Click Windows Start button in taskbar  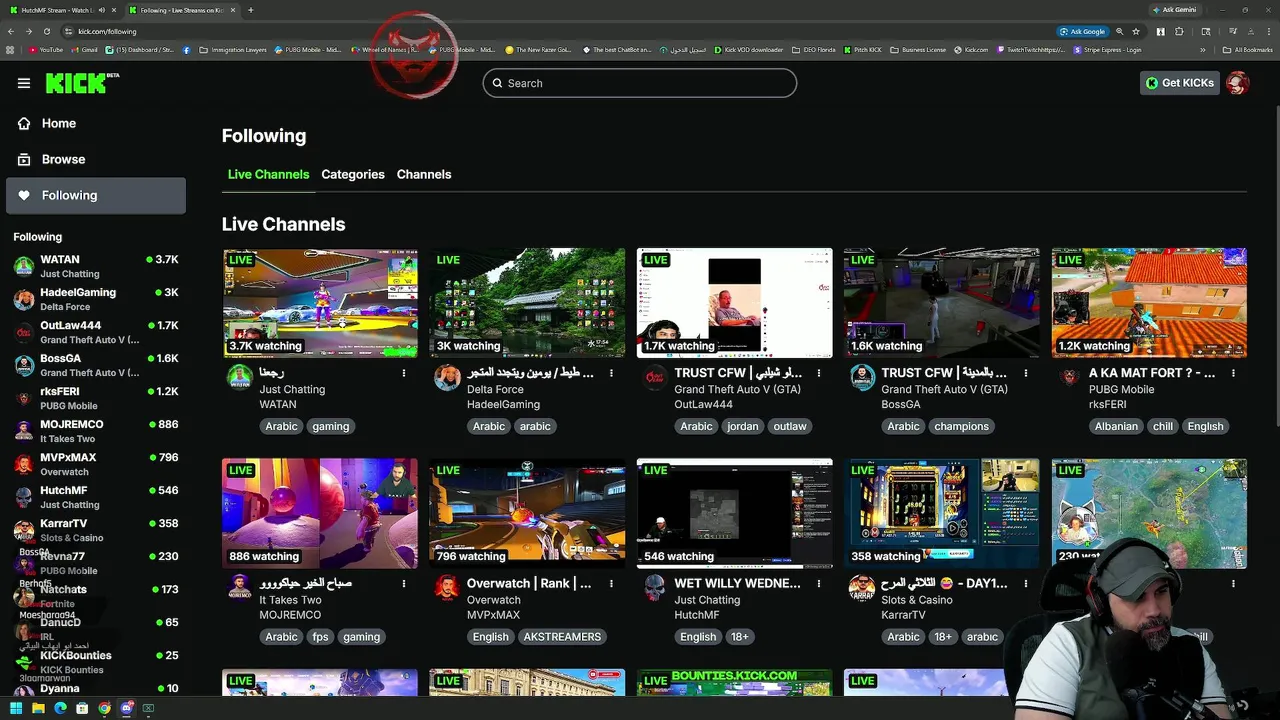coord(16,708)
